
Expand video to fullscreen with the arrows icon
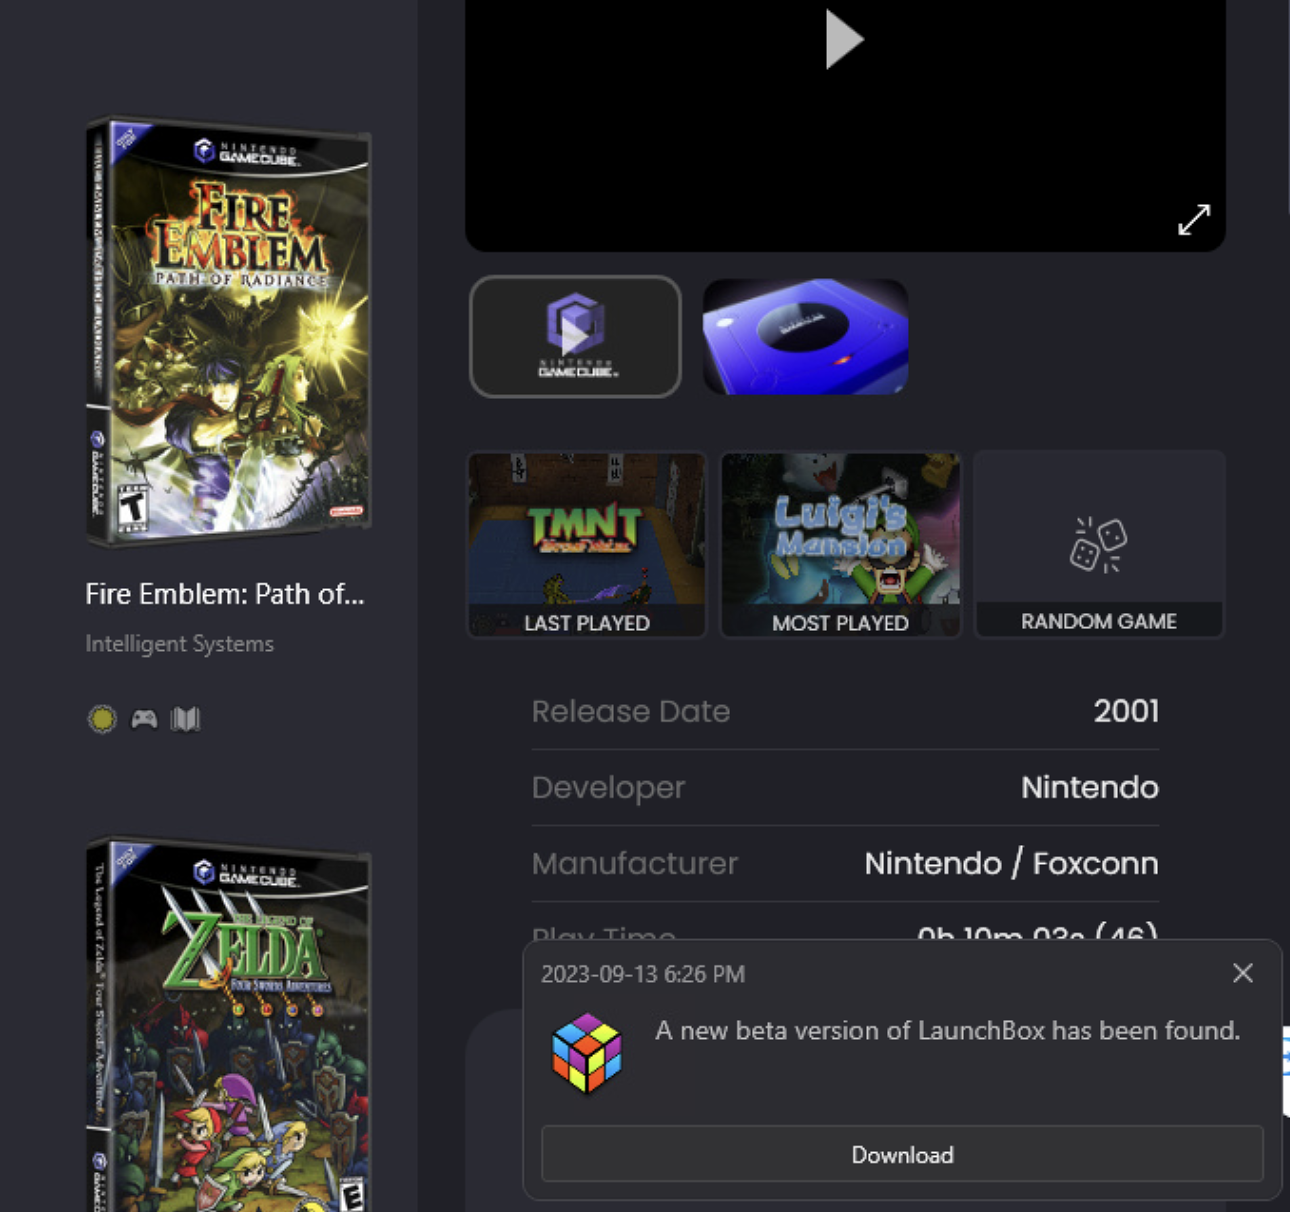[1194, 219]
